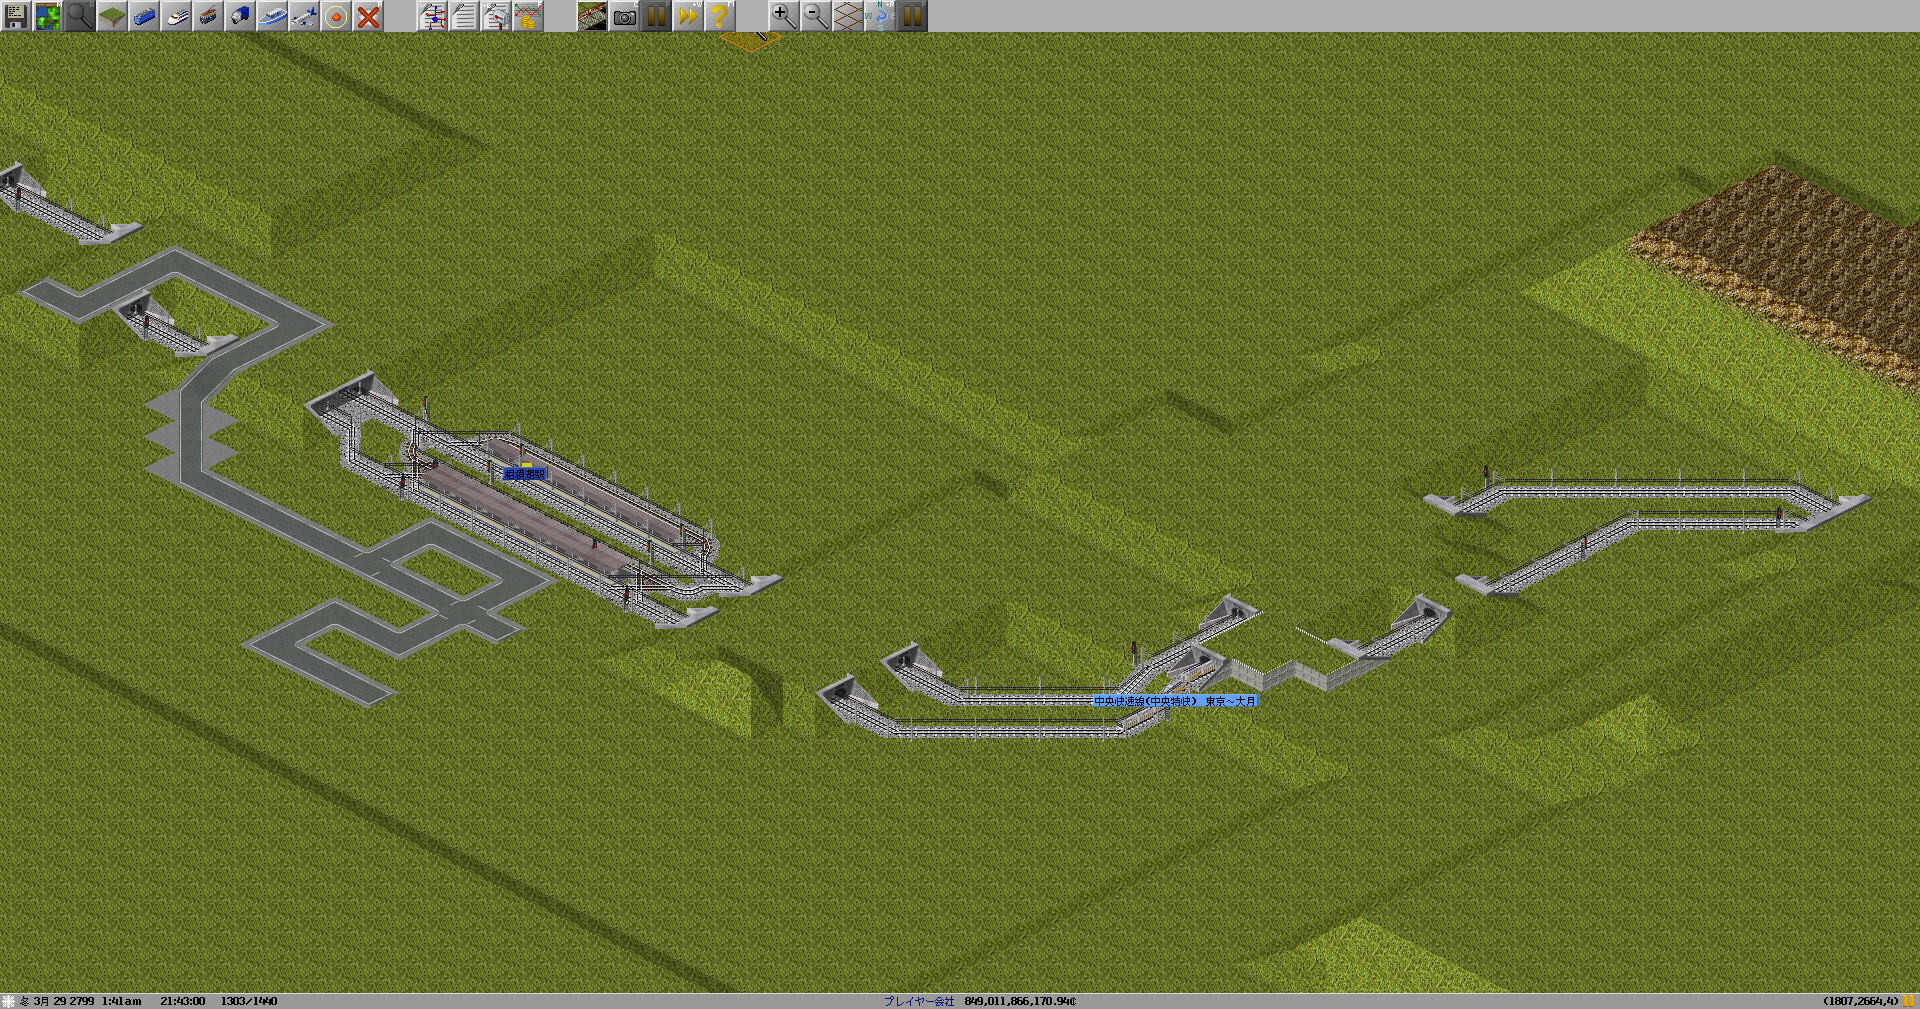The width and height of the screenshot is (1920, 1009).
Task: Open the special construction tools circle icon
Action: click(x=336, y=16)
